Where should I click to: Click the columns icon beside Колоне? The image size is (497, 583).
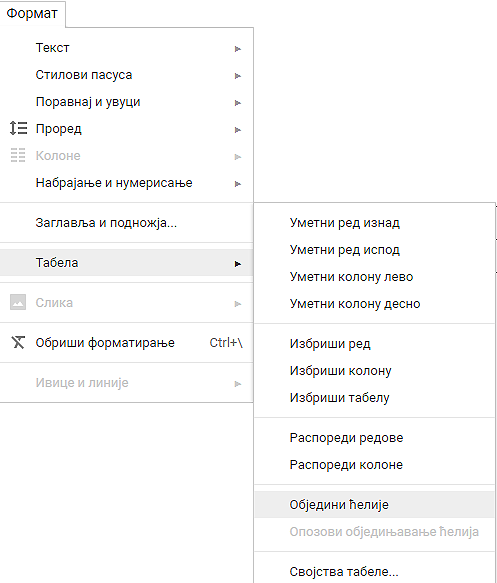point(18,155)
